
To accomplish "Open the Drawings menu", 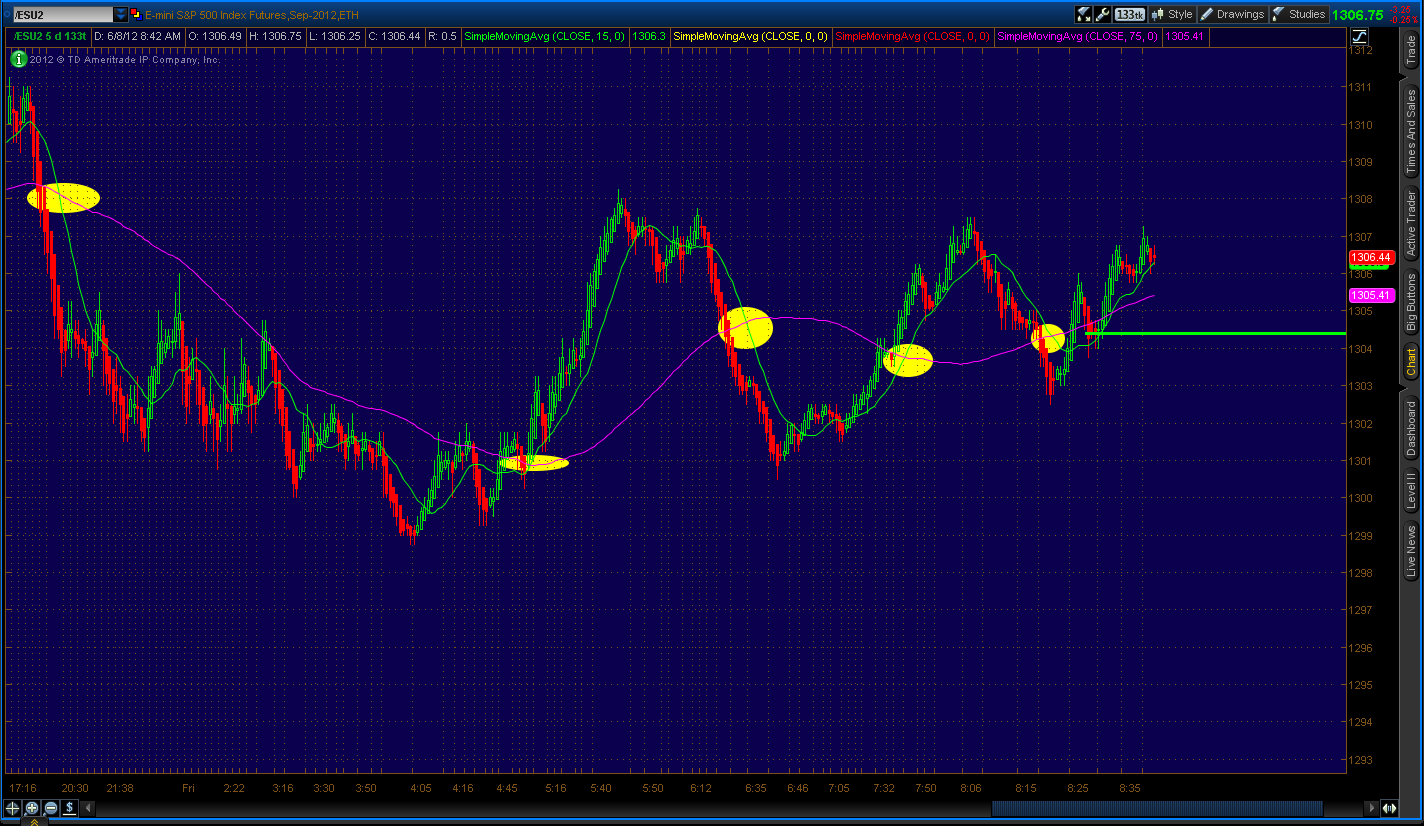I will point(1232,14).
